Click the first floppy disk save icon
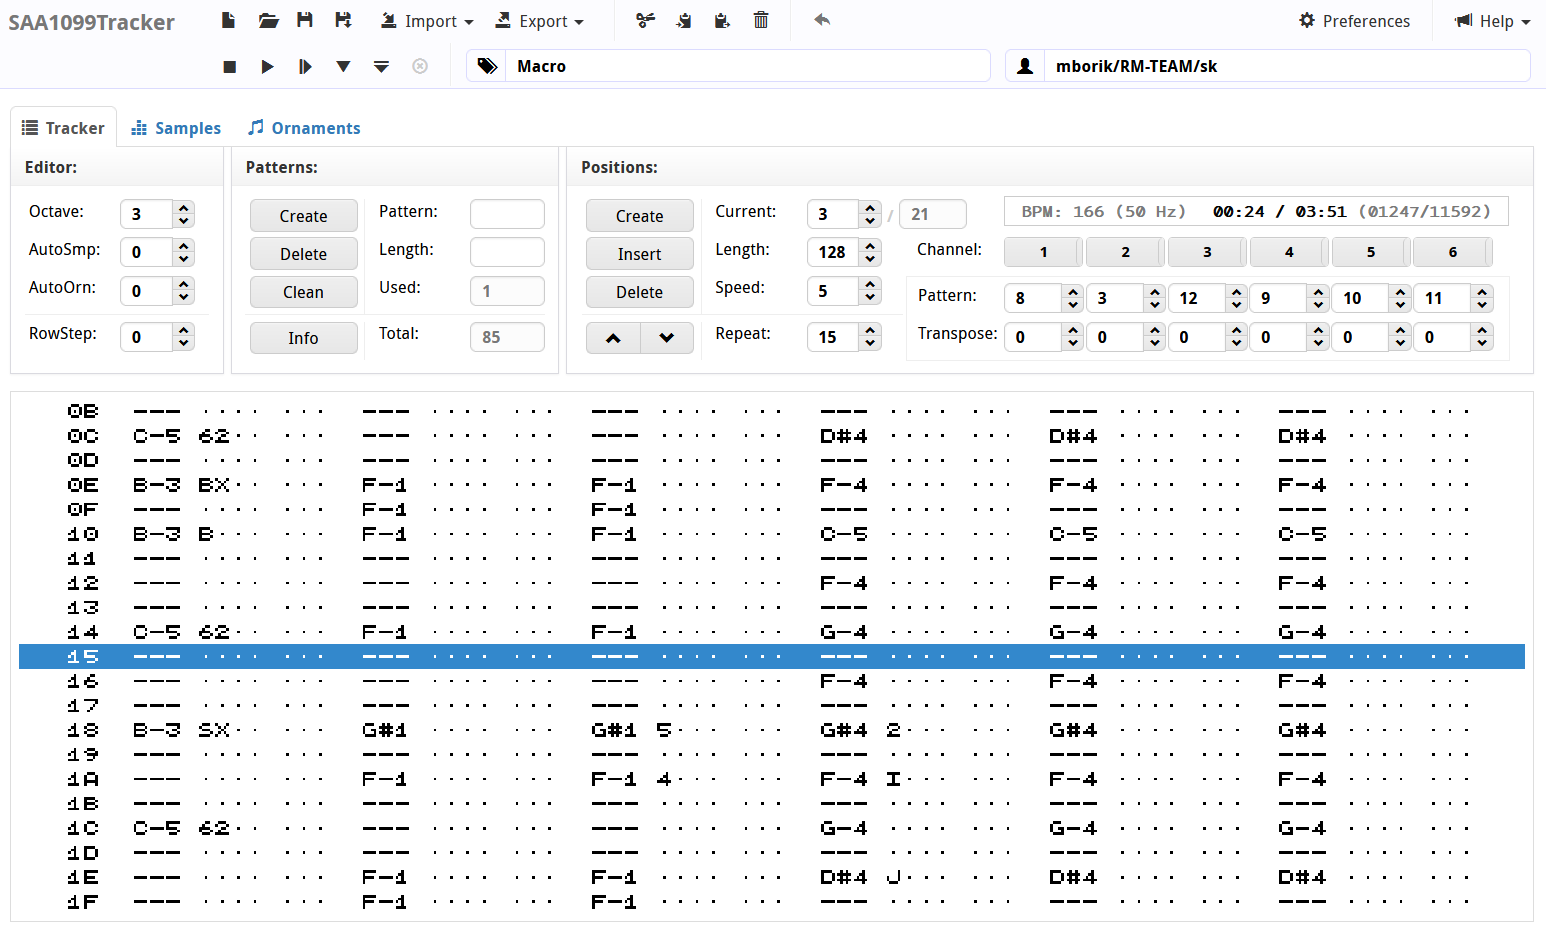This screenshot has height=930, width=1546. [x=305, y=20]
